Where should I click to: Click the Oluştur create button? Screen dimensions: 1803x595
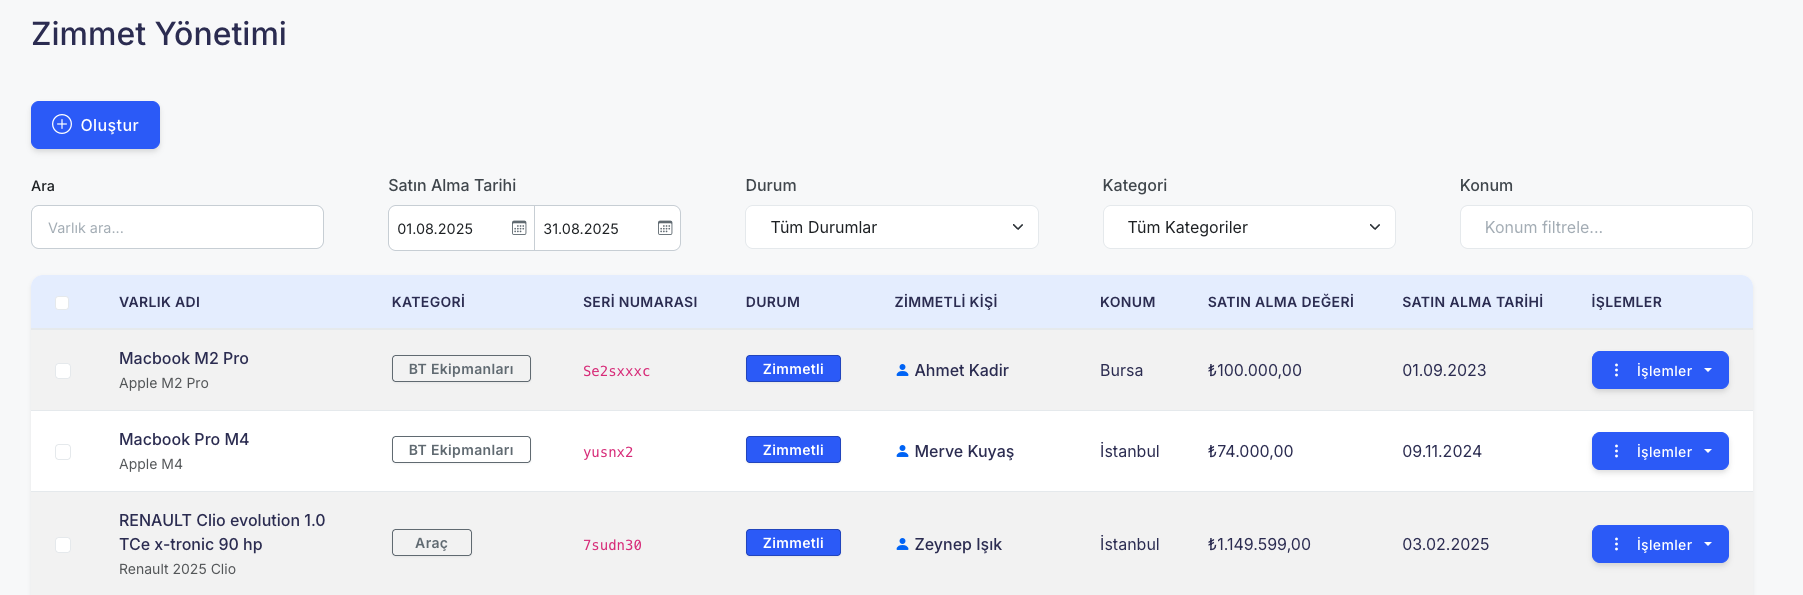tap(95, 125)
